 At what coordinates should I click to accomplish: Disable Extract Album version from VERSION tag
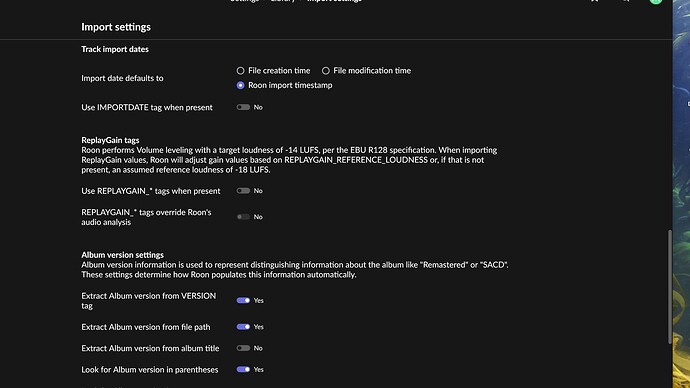(x=243, y=300)
